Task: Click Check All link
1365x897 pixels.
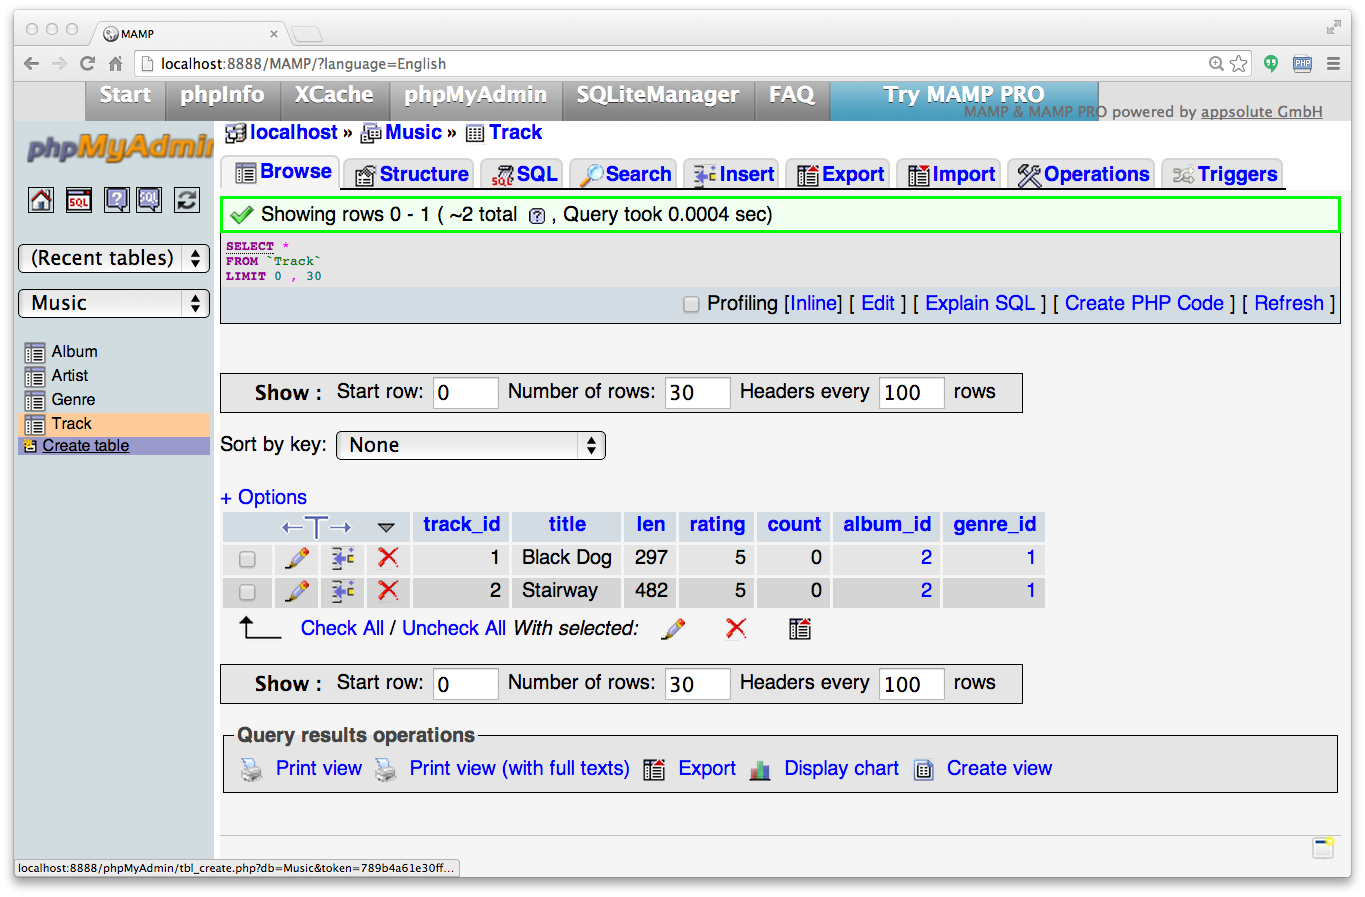Action: click(x=342, y=628)
